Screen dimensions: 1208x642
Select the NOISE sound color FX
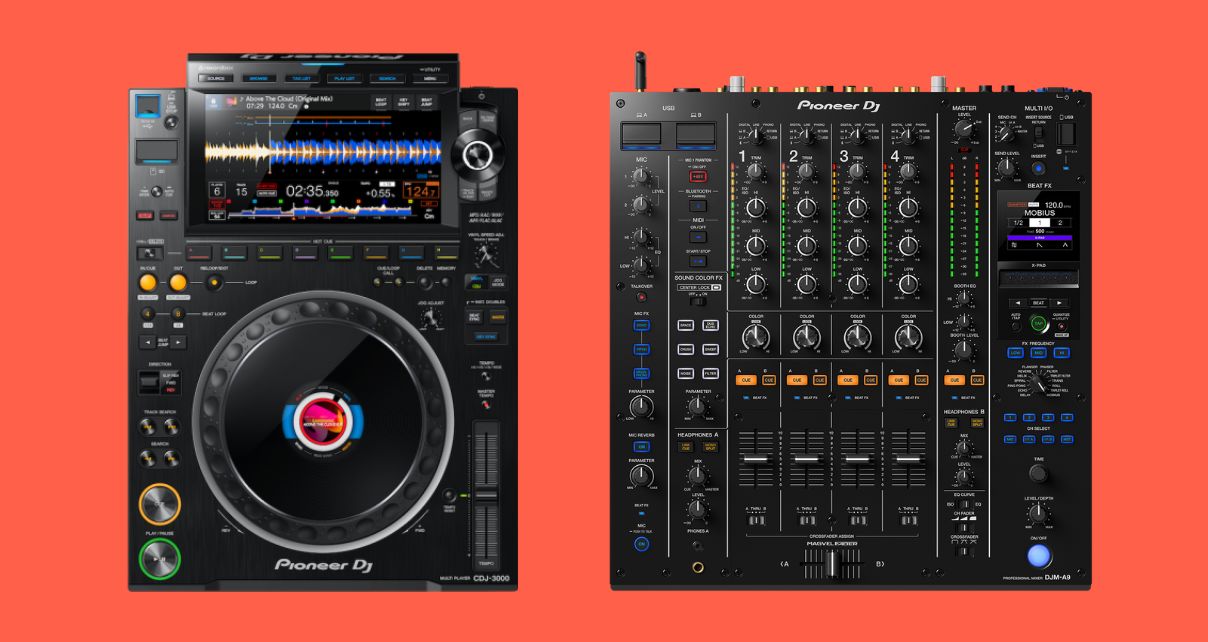pos(686,373)
